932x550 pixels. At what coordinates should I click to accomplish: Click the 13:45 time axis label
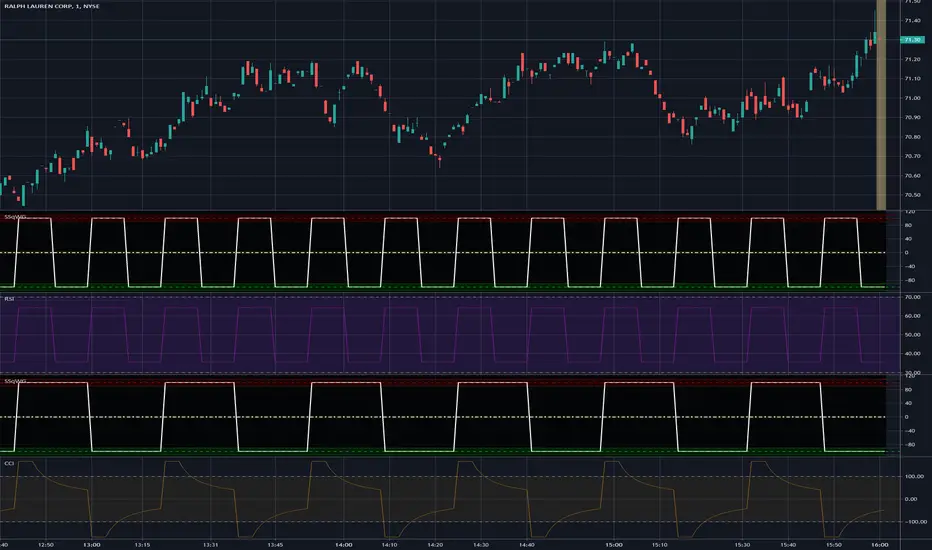[275, 543]
